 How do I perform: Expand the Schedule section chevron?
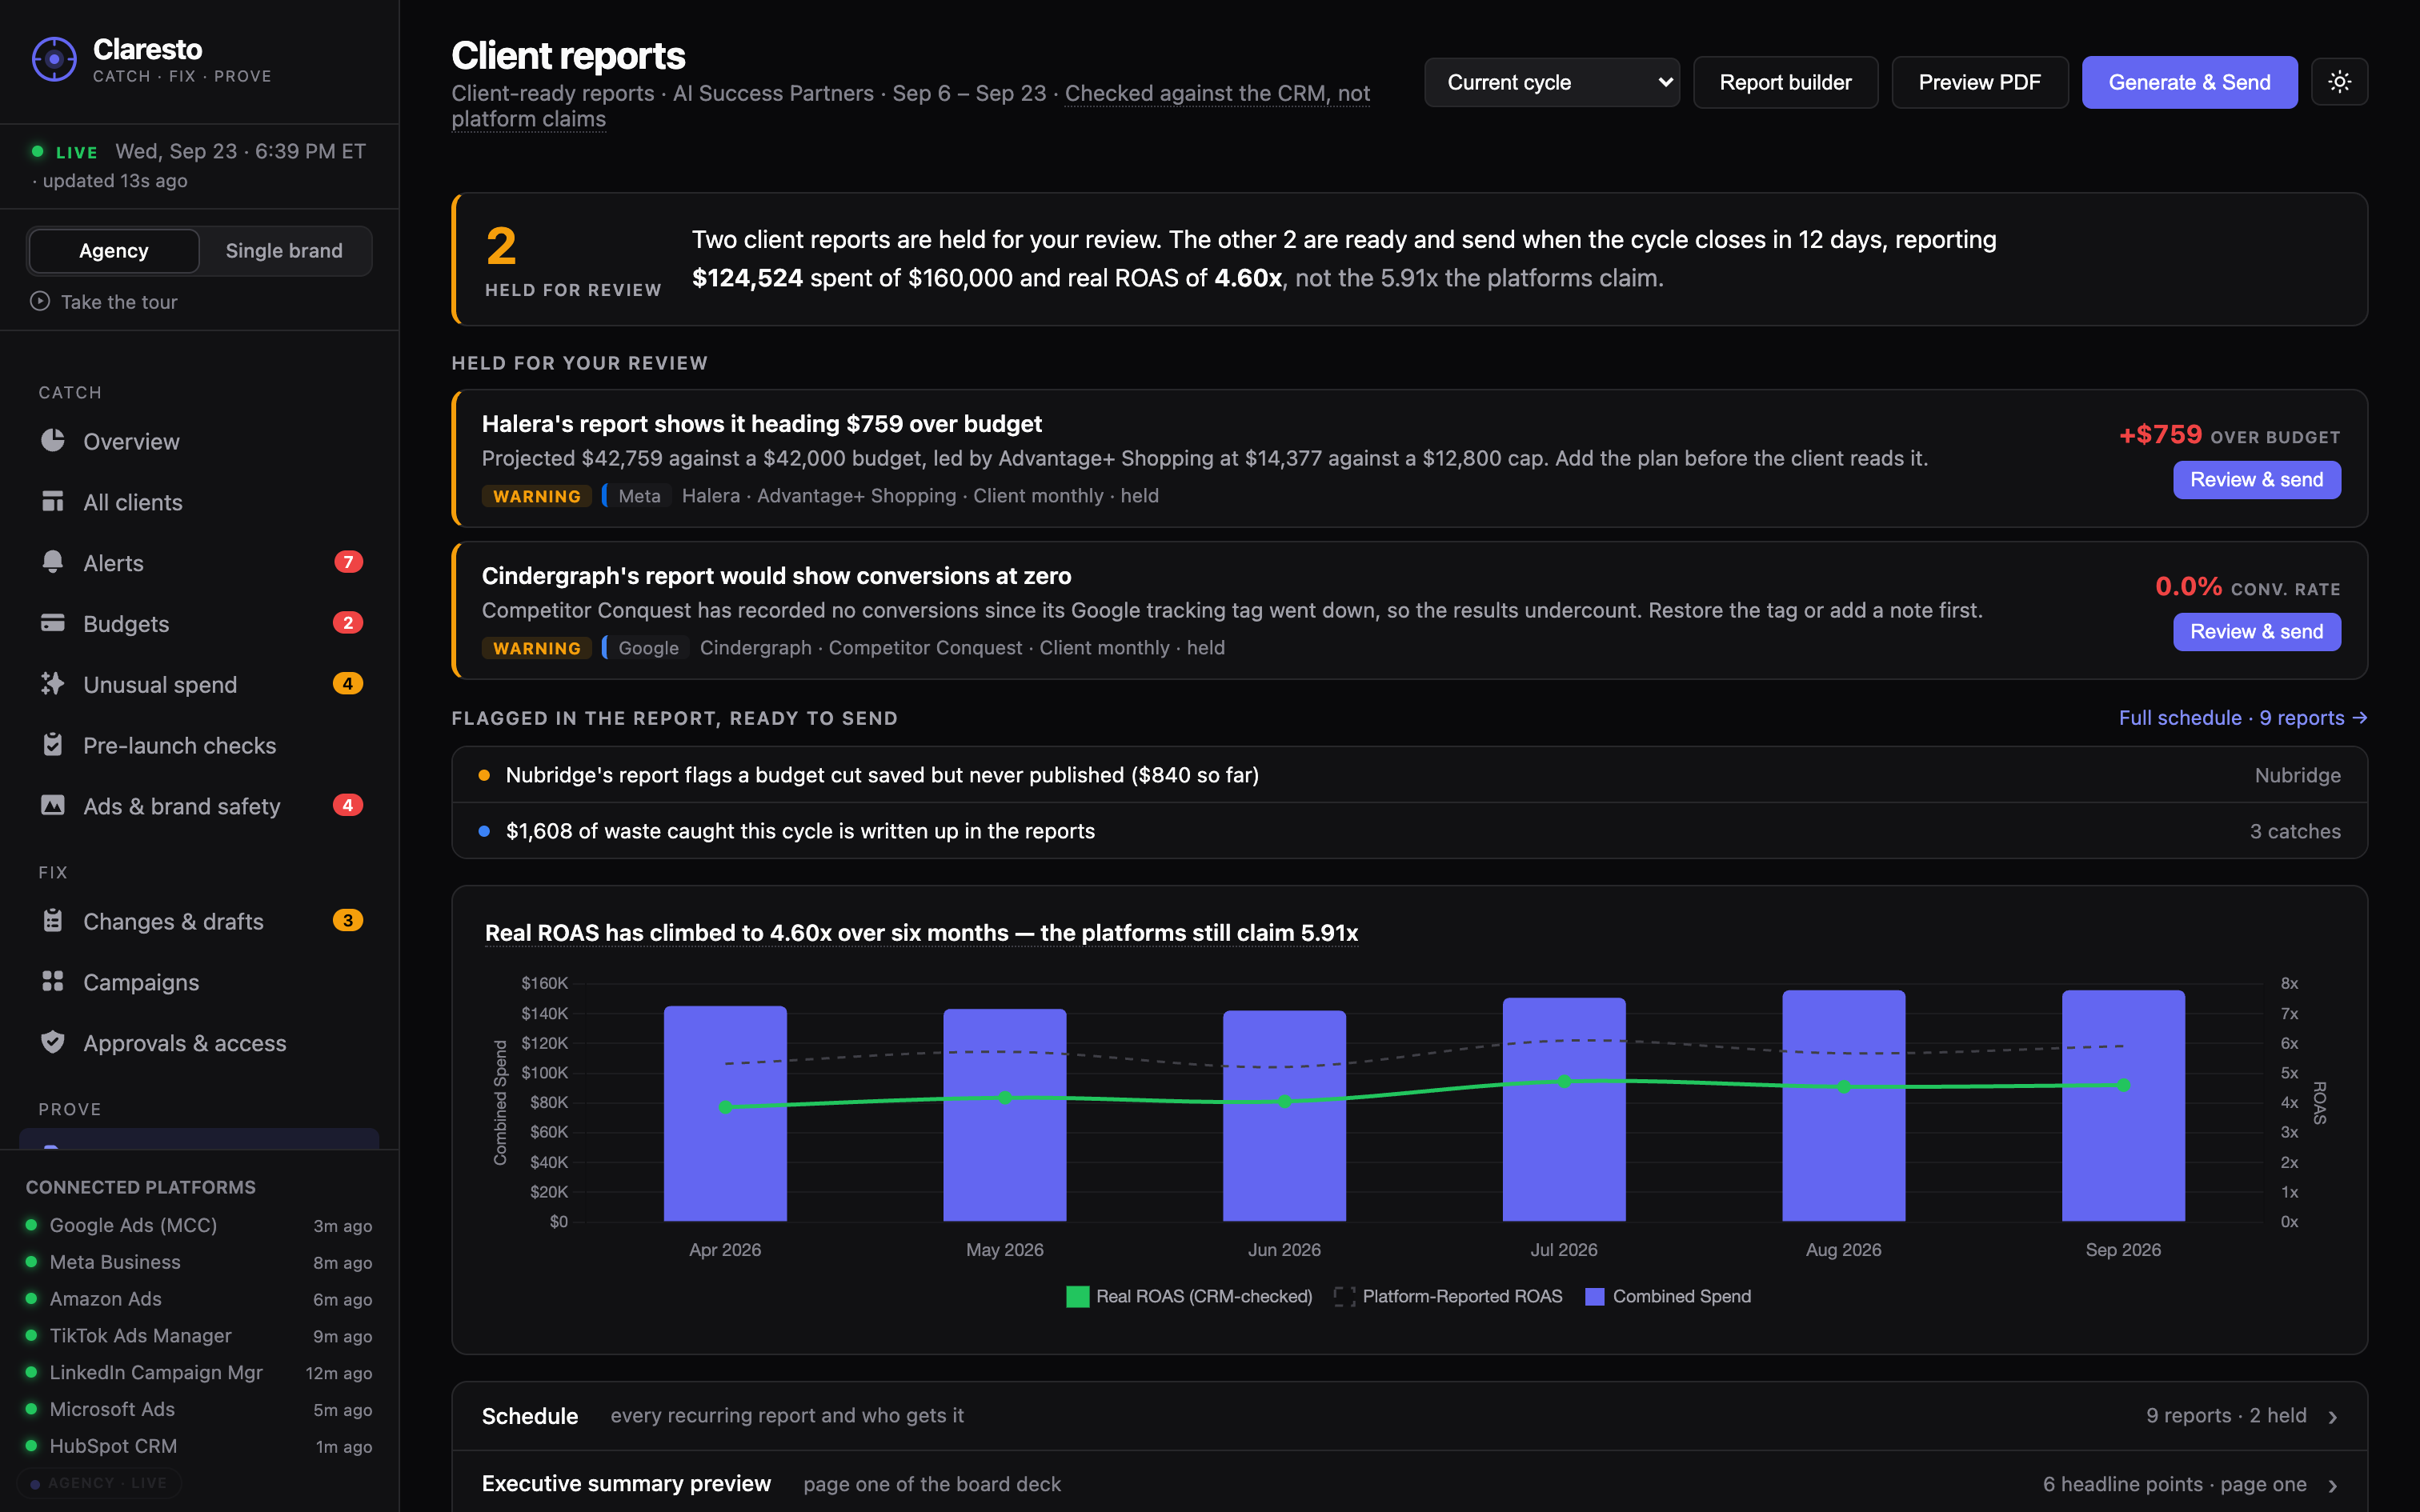2333,1417
